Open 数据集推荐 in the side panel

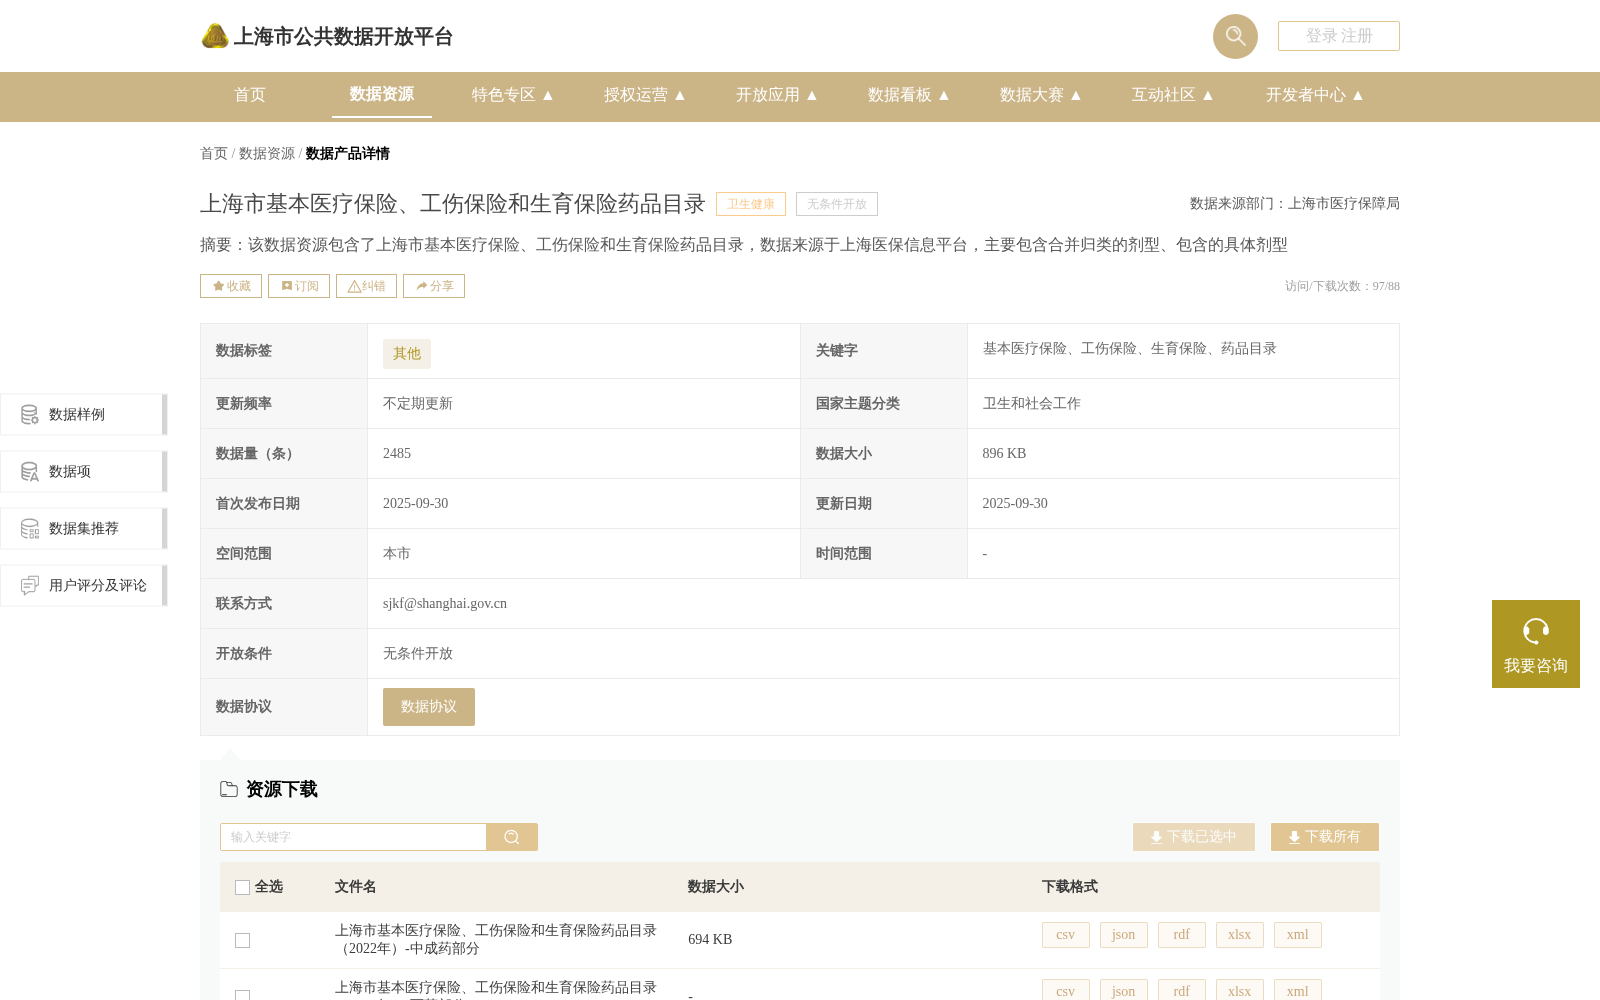[x=83, y=528]
